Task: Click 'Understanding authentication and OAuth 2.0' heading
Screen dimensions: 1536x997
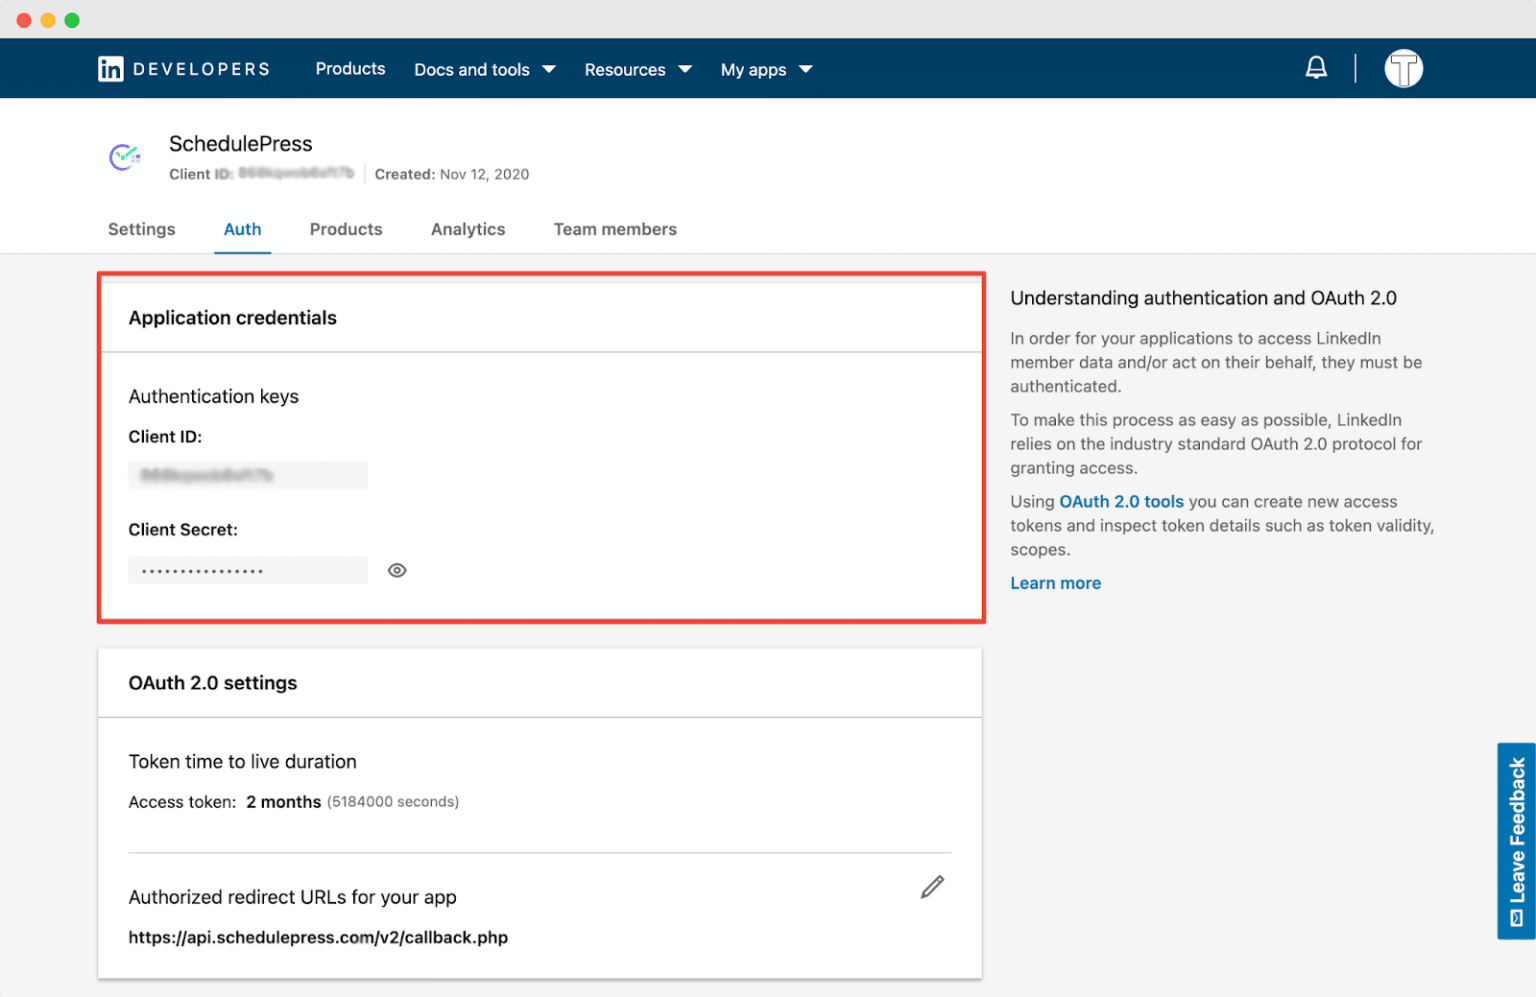Action: (1203, 298)
